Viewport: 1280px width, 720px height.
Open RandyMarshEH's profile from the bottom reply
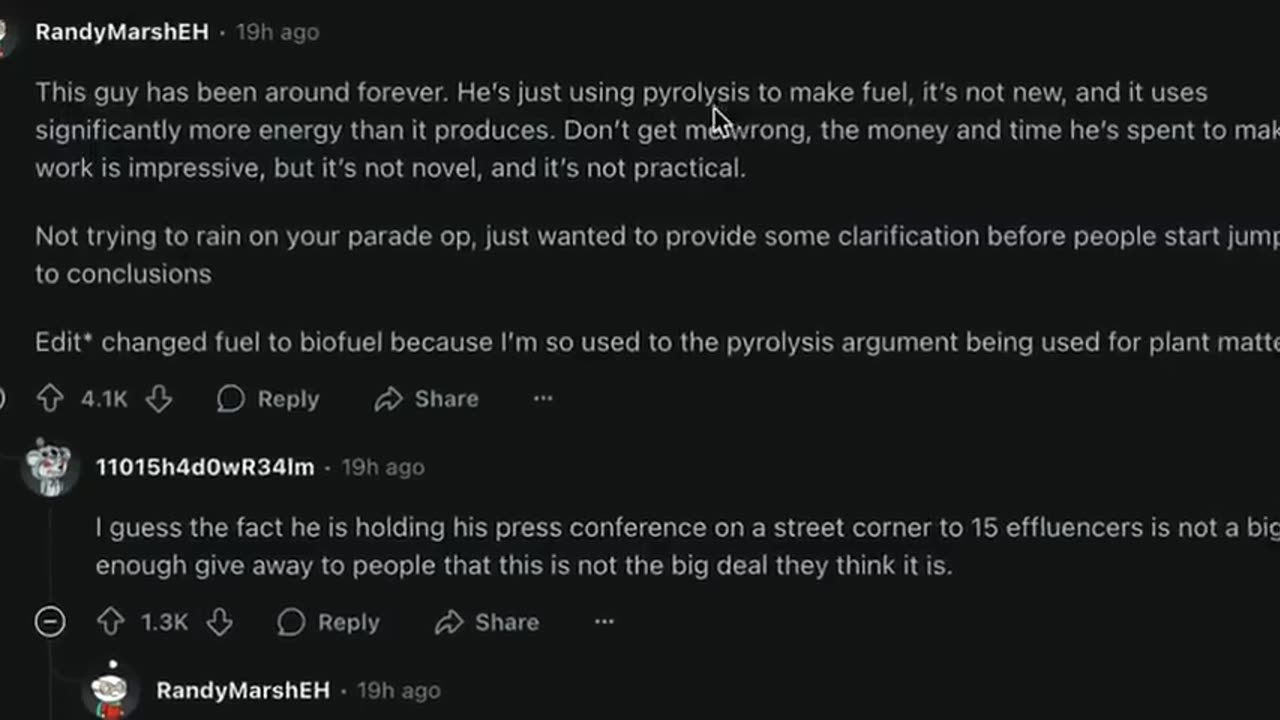click(243, 690)
